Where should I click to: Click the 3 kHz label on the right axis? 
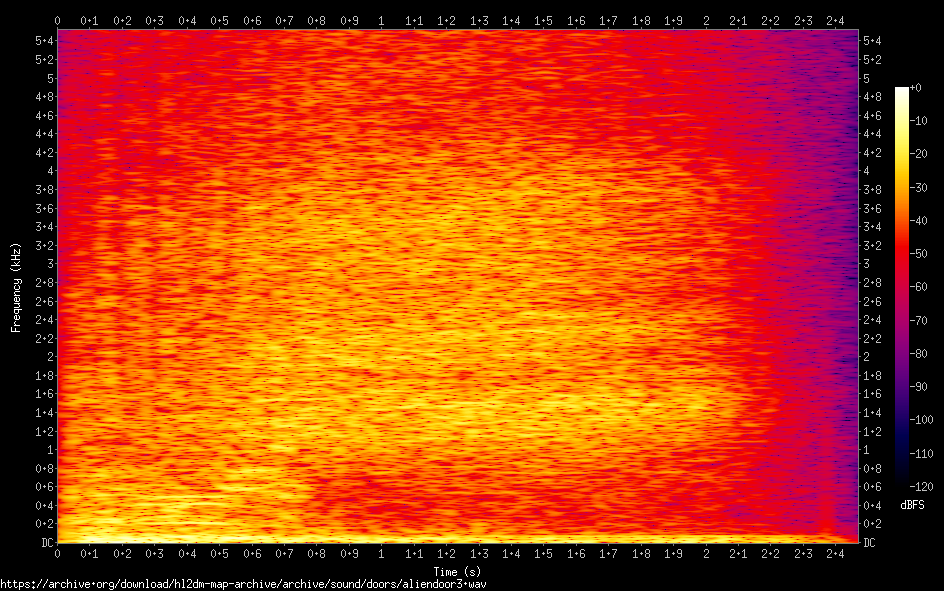(x=866, y=263)
